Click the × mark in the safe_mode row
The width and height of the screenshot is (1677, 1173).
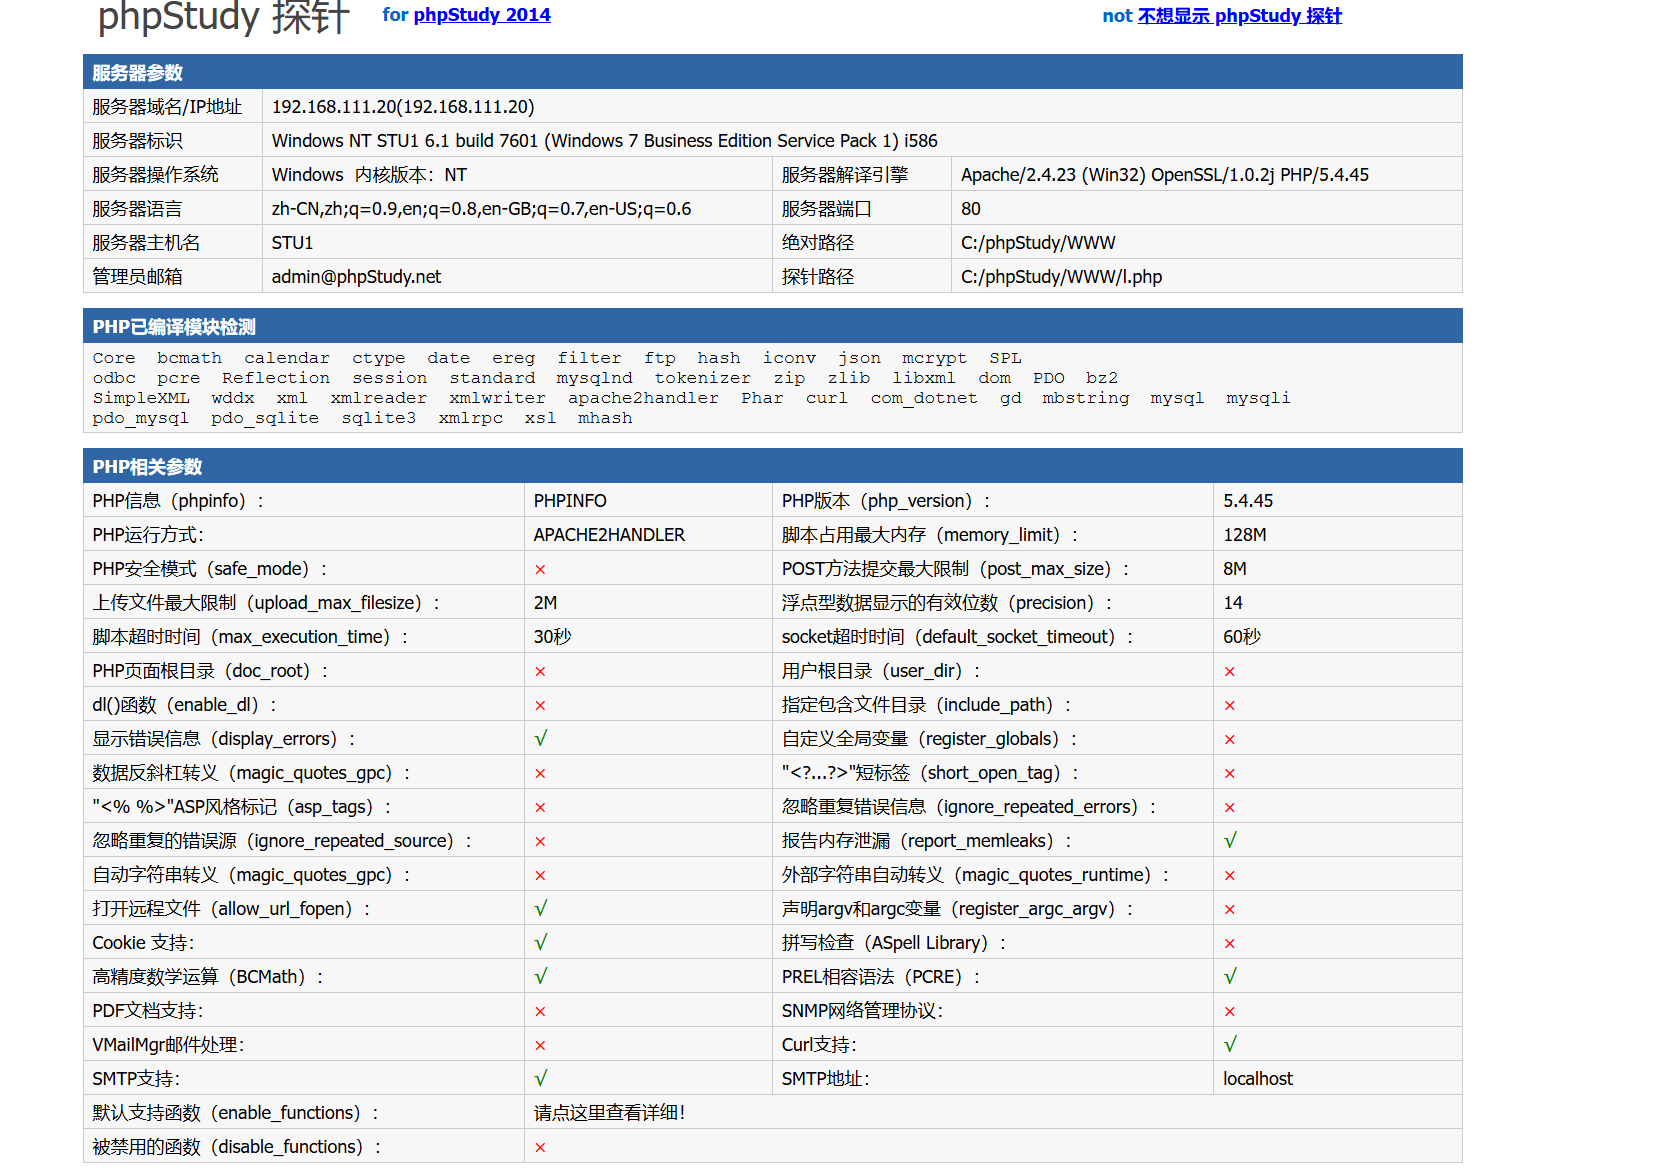point(540,569)
